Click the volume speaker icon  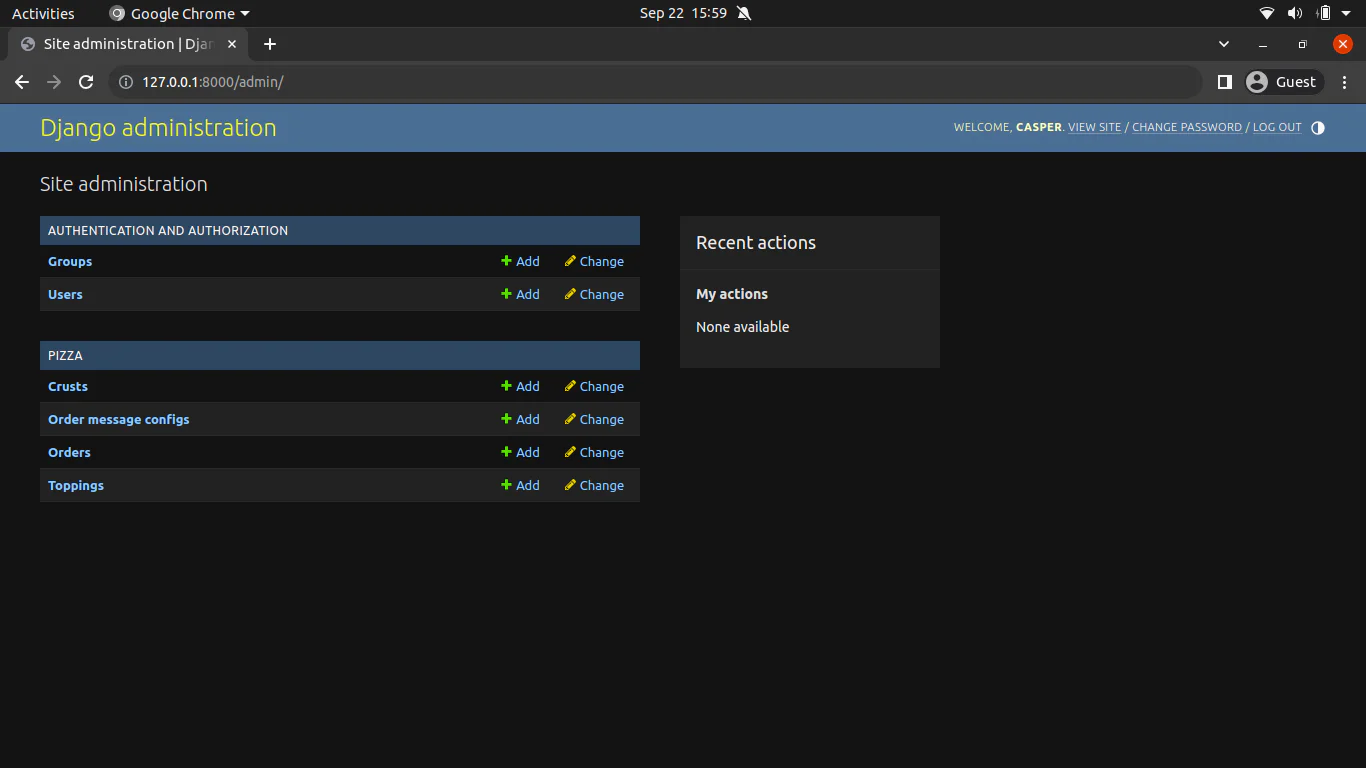1295,13
